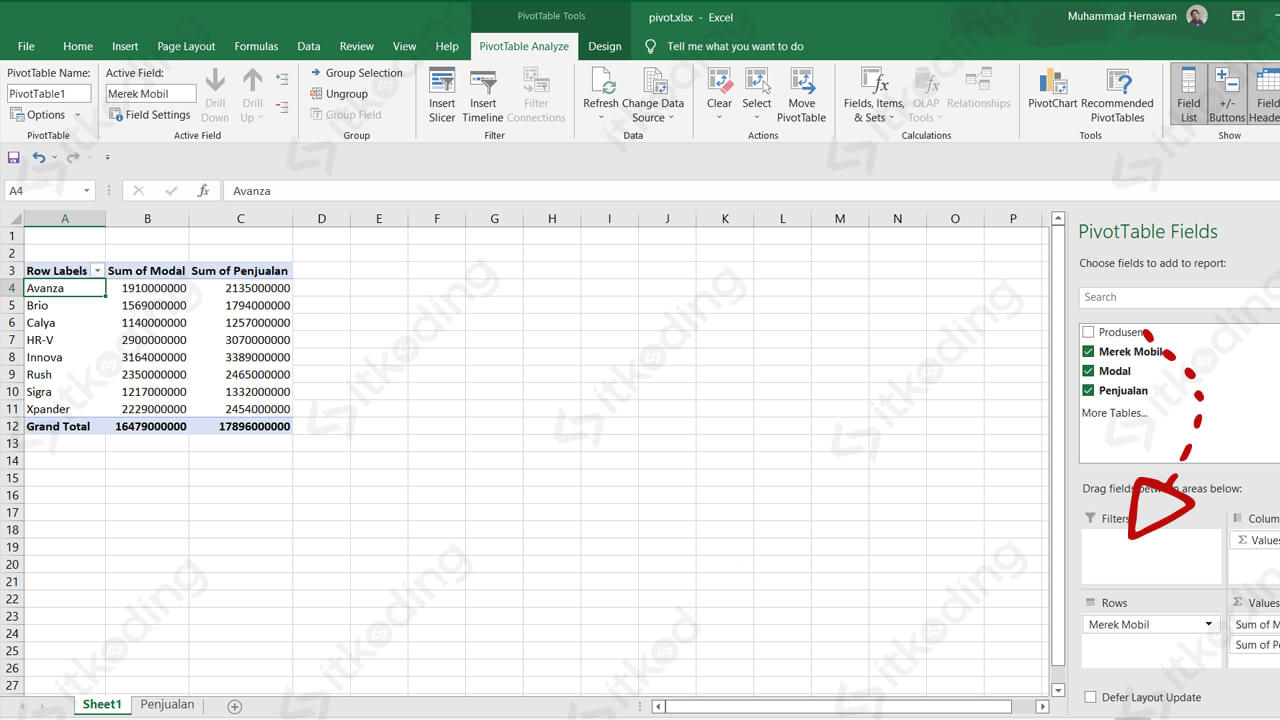Check the Produsen field checkbox

(x=1086, y=331)
